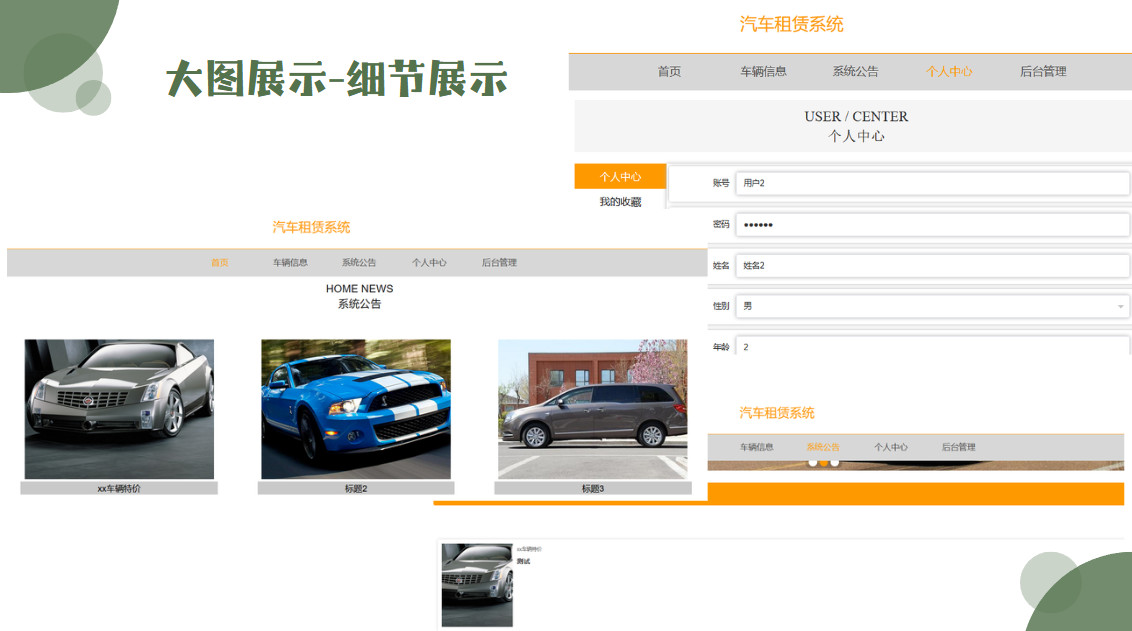Viewport: 1132px width, 631px height.
Task: Open the 性别 dropdown showing 男
Action: pyautogui.click(x=932, y=306)
